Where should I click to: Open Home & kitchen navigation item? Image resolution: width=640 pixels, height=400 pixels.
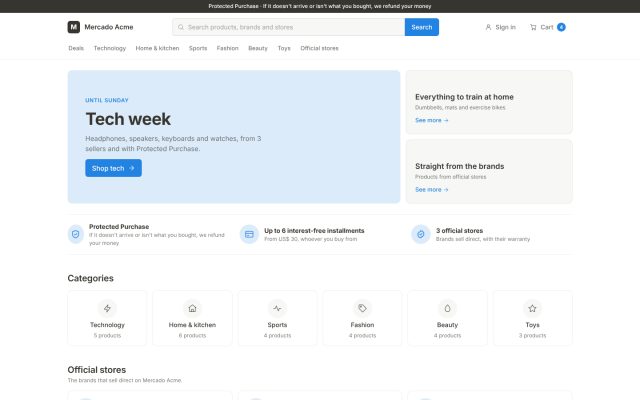tap(157, 48)
